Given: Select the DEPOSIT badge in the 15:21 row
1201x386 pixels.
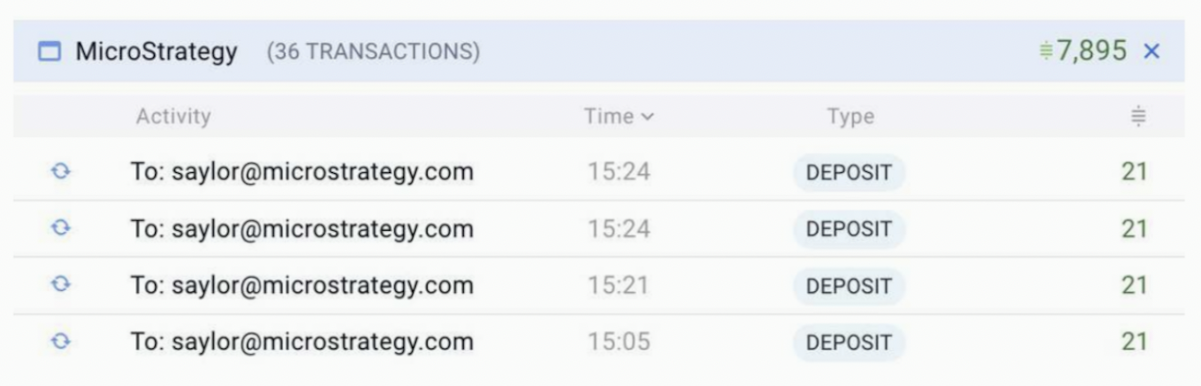Looking at the screenshot, I should point(849,286).
